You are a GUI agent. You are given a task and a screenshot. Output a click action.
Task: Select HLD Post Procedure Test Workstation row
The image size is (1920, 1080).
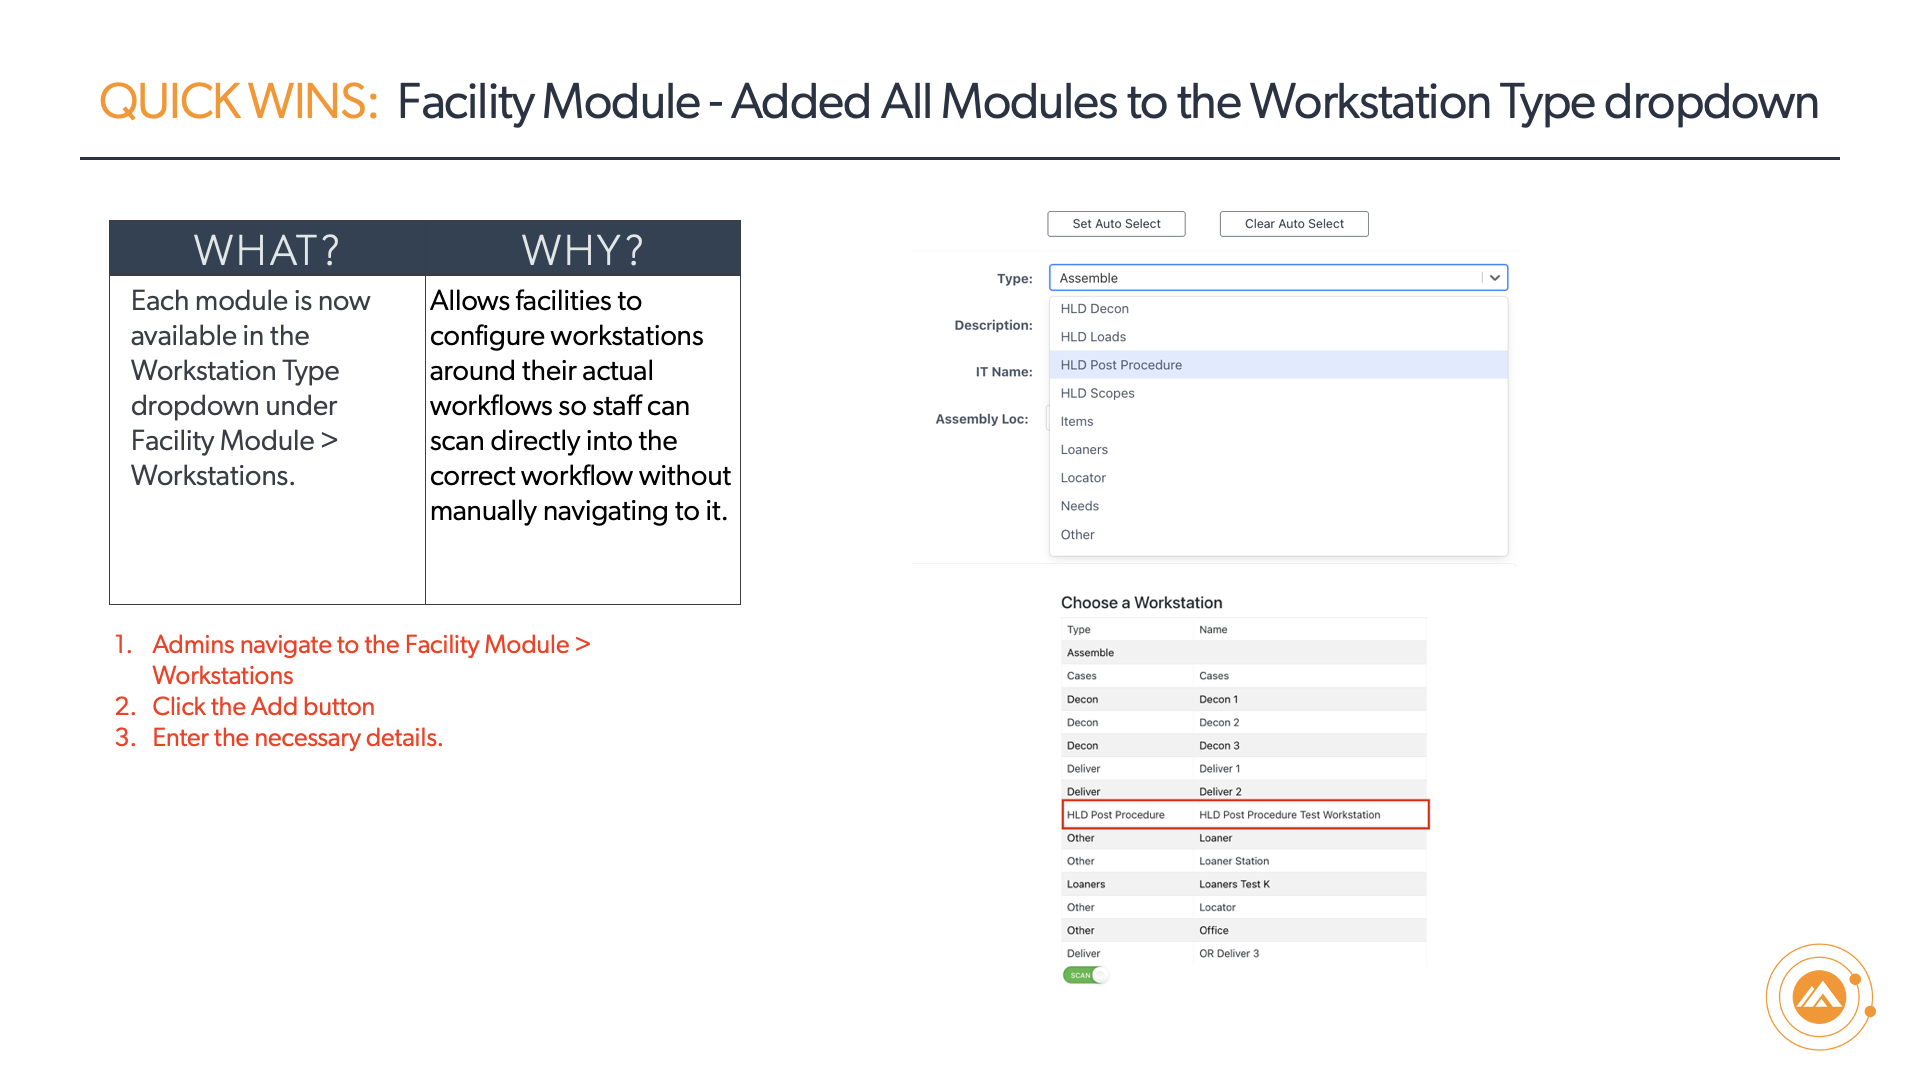[x=1245, y=815]
